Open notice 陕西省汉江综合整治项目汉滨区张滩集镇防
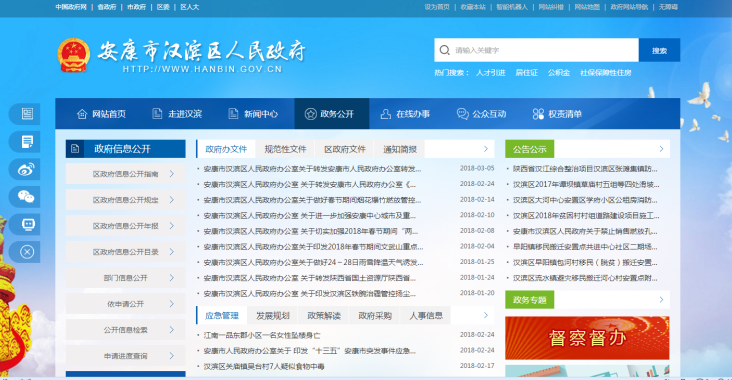 pyautogui.click(x=584, y=169)
